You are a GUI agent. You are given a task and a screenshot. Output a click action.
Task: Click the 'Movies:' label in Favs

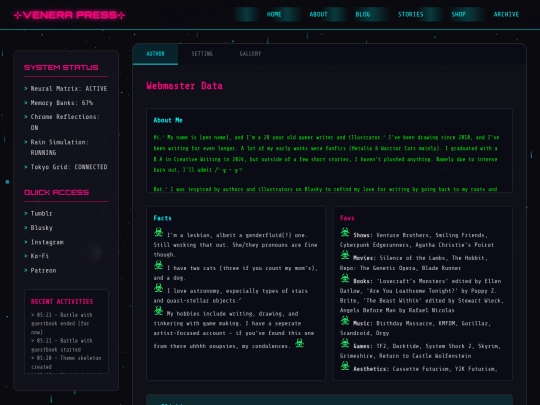(364, 258)
